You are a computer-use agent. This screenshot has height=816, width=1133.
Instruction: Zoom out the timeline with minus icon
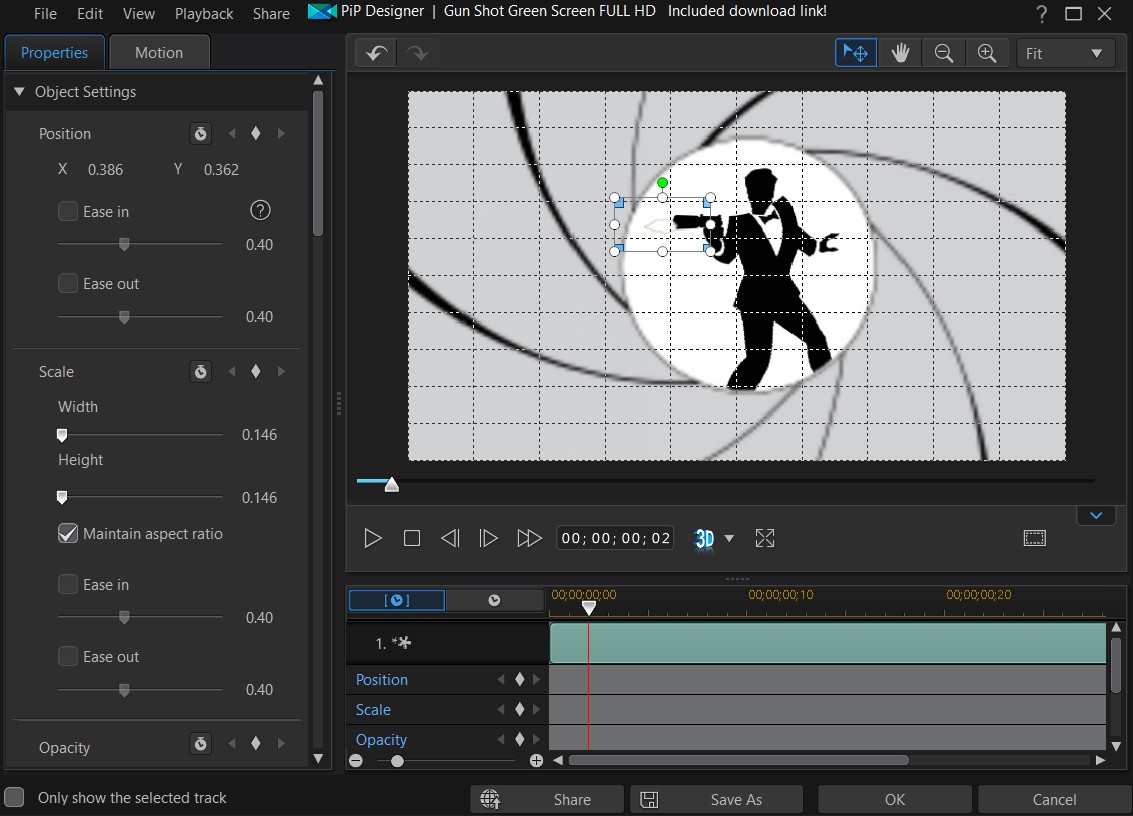point(356,760)
